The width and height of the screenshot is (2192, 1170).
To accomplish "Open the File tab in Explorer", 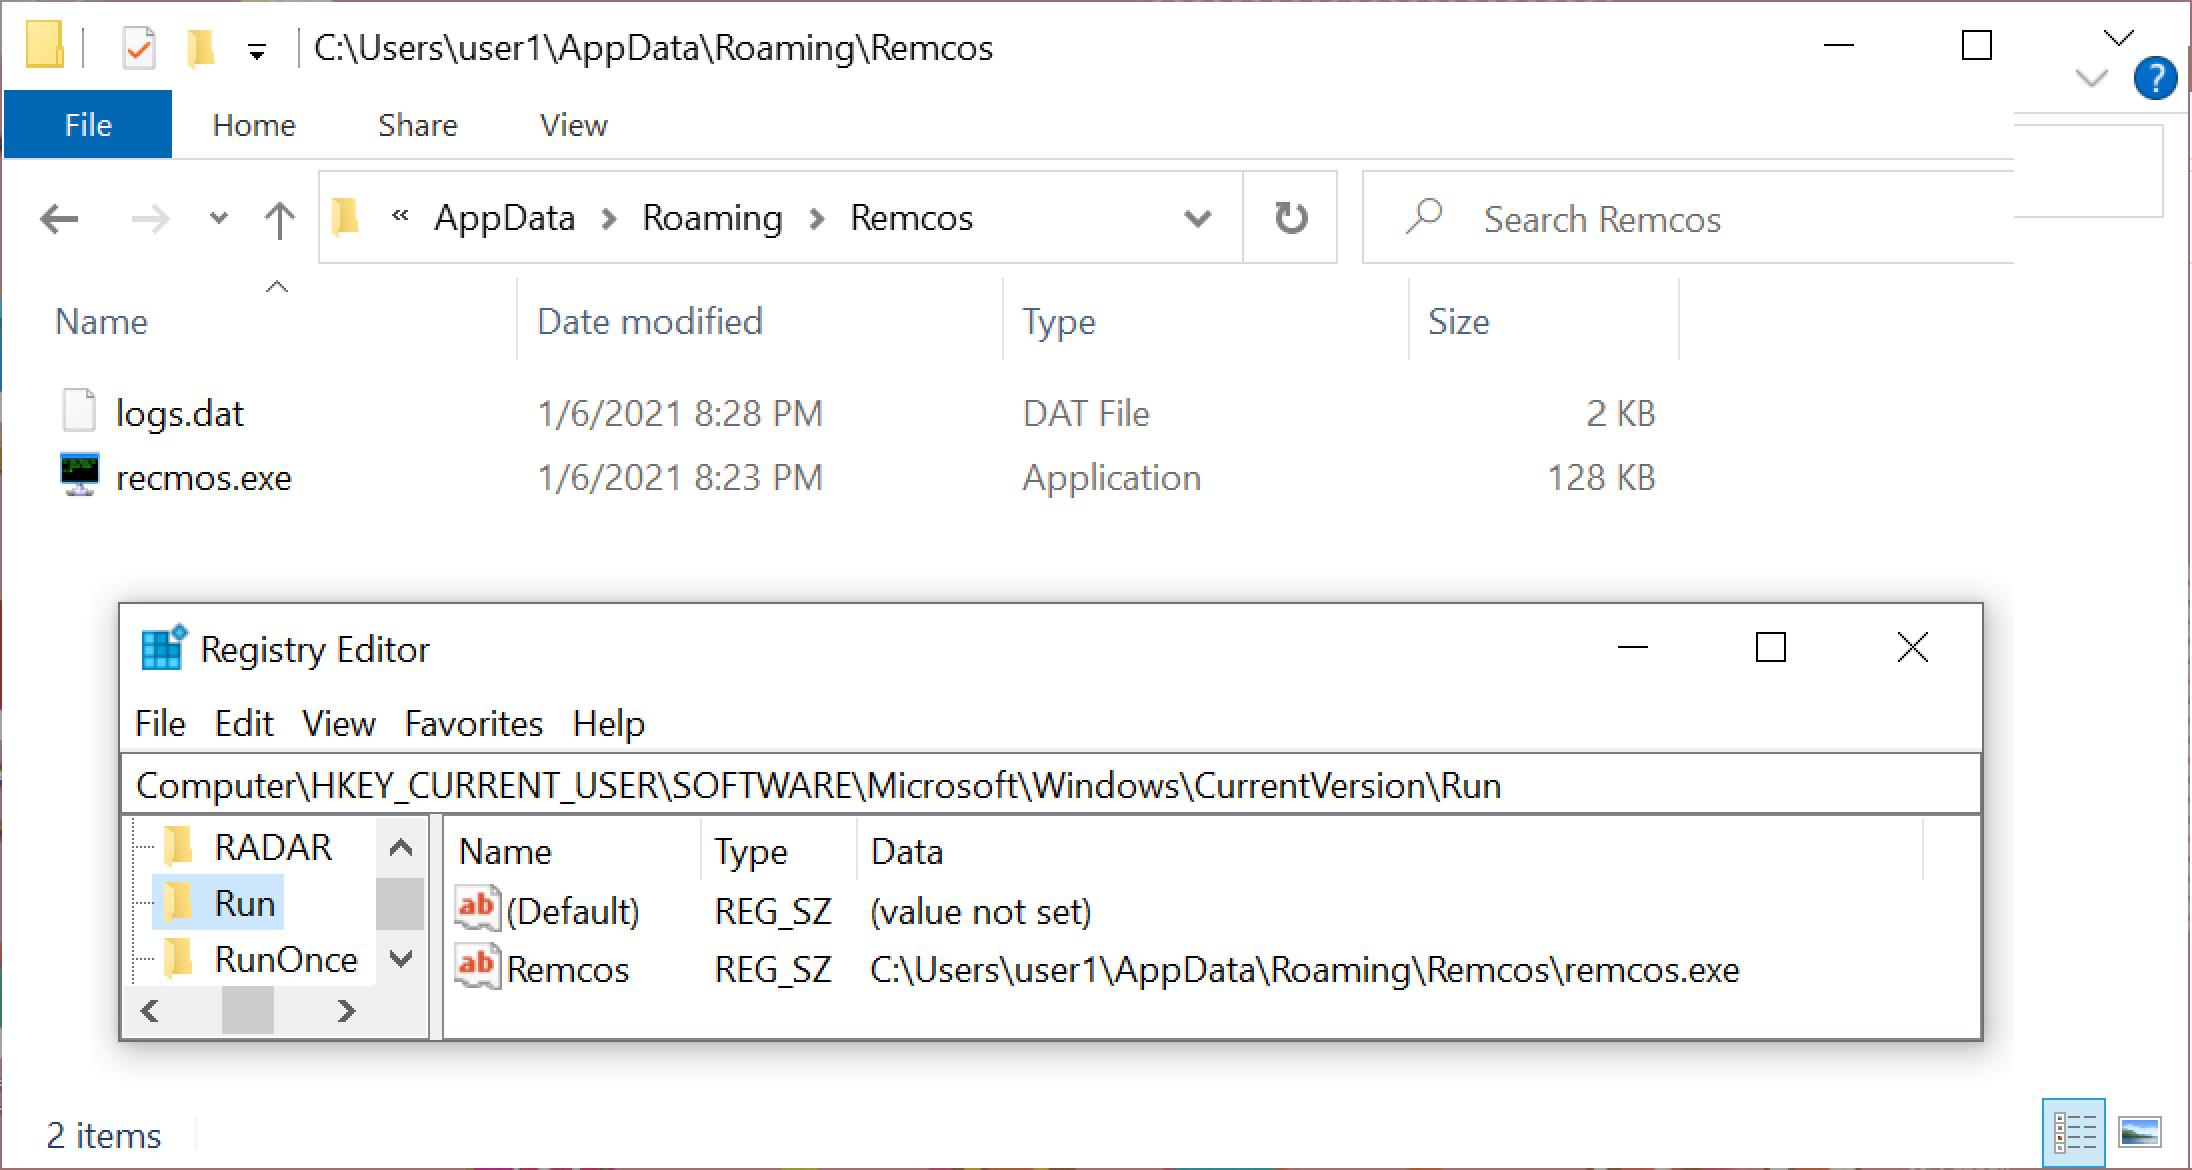I will point(88,125).
